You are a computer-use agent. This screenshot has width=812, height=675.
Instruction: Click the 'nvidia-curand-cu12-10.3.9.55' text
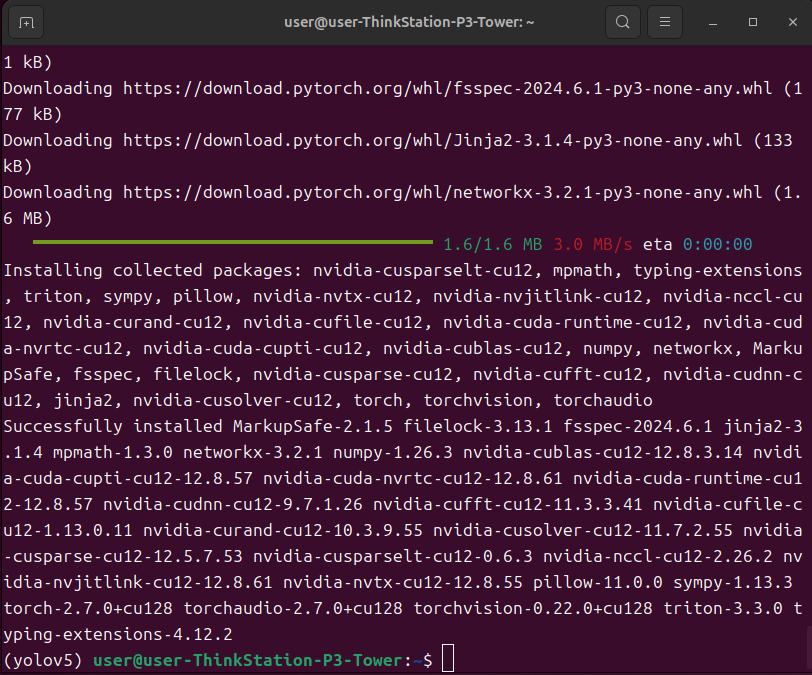tap(283, 530)
